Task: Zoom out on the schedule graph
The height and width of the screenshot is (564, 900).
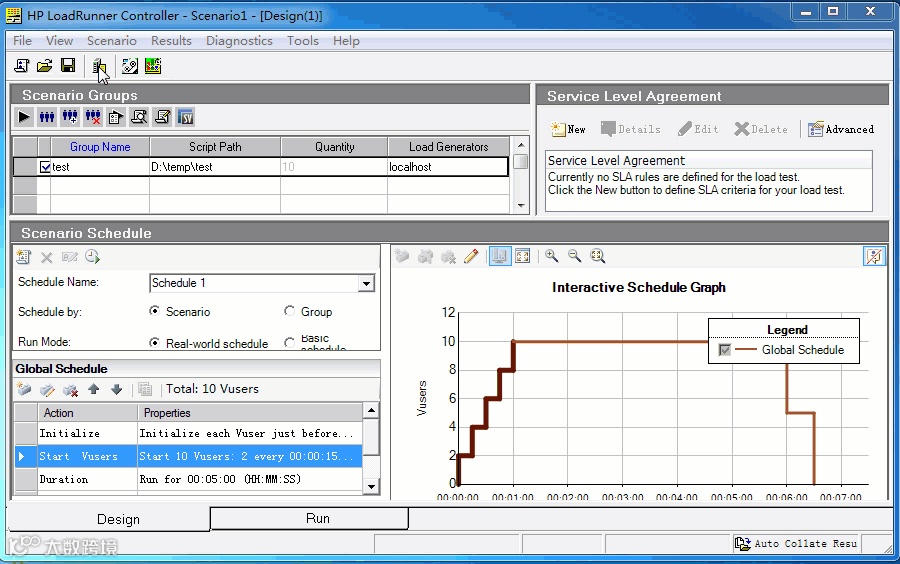Action: 575,256
